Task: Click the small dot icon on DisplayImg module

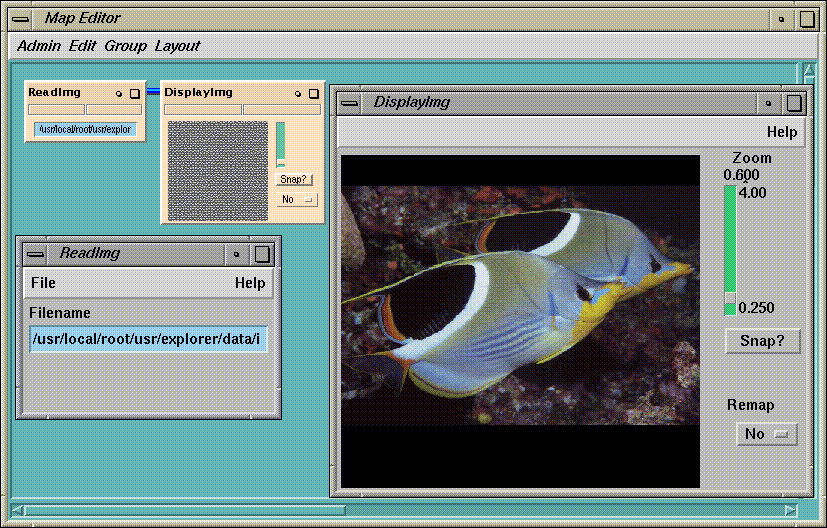Action: 298,93
